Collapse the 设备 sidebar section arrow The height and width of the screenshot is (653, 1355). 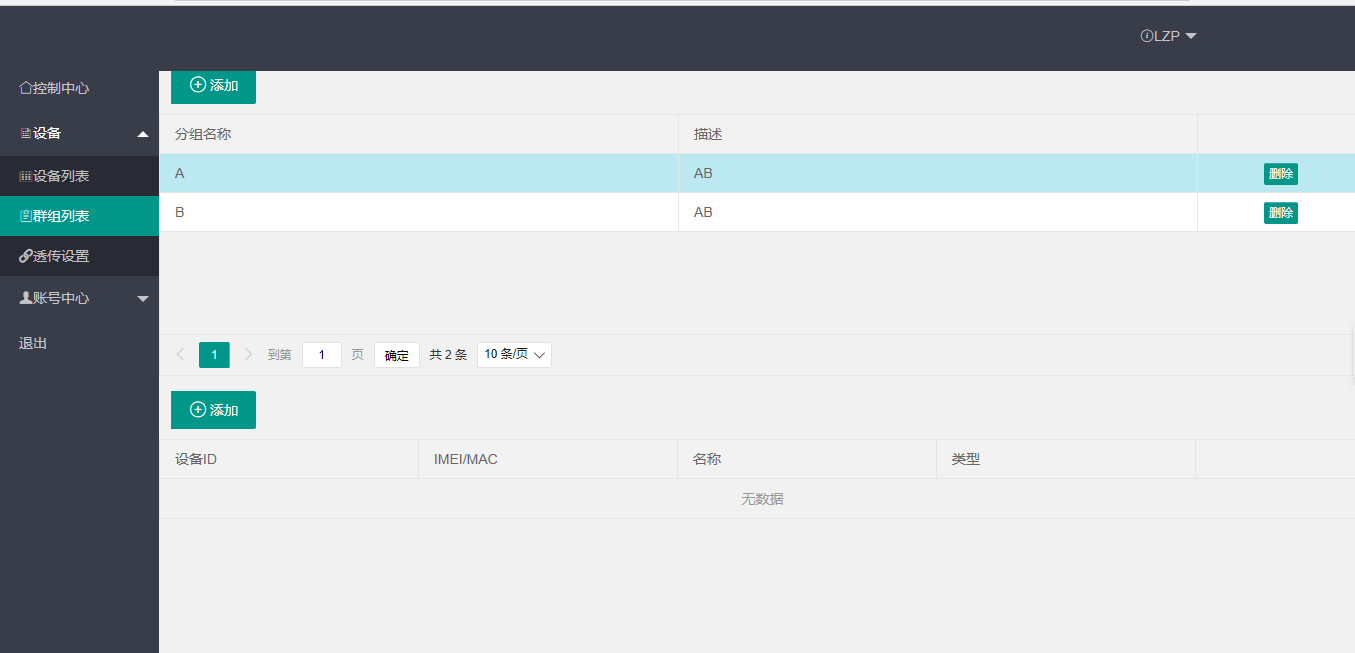coord(143,134)
